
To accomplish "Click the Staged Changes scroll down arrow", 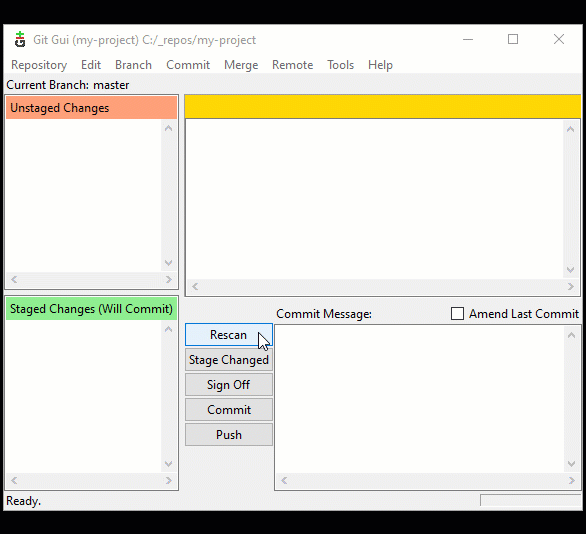I will (x=169, y=464).
